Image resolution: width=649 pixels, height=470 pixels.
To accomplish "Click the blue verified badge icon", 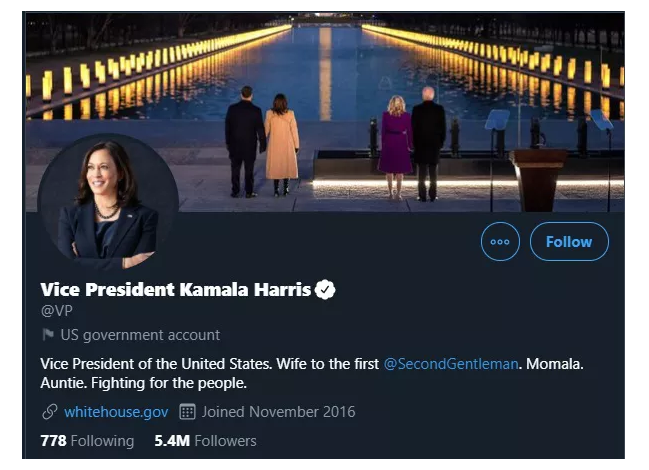I will point(326,290).
